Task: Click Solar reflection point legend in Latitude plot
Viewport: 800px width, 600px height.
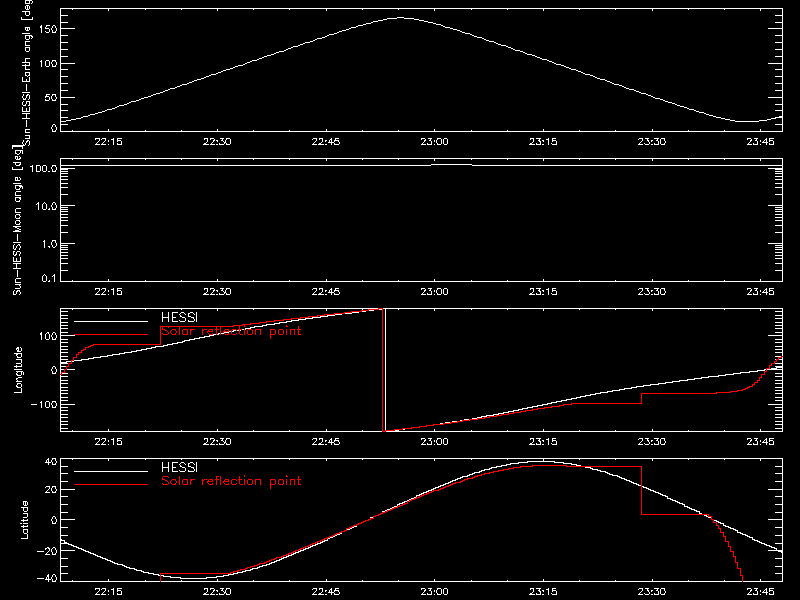Action: pos(231,481)
